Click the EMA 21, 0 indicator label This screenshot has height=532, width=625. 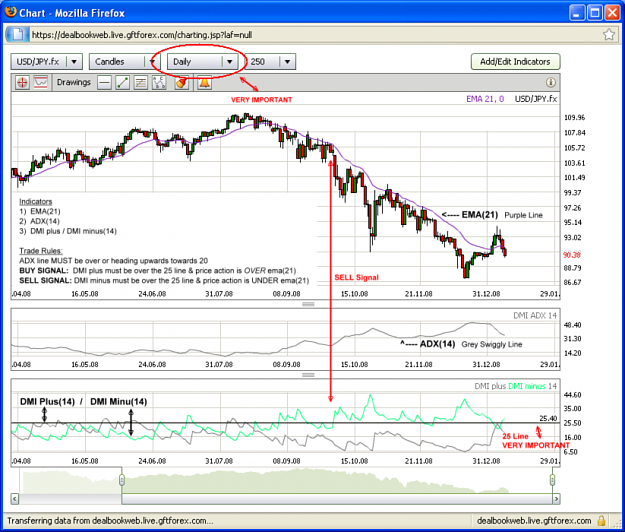[x=485, y=99]
